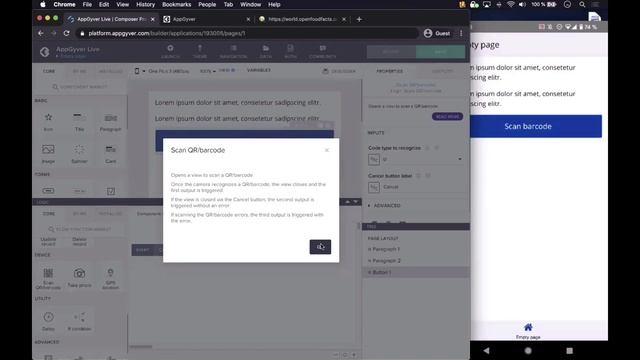Reload the page in Chrome

(67, 33)
